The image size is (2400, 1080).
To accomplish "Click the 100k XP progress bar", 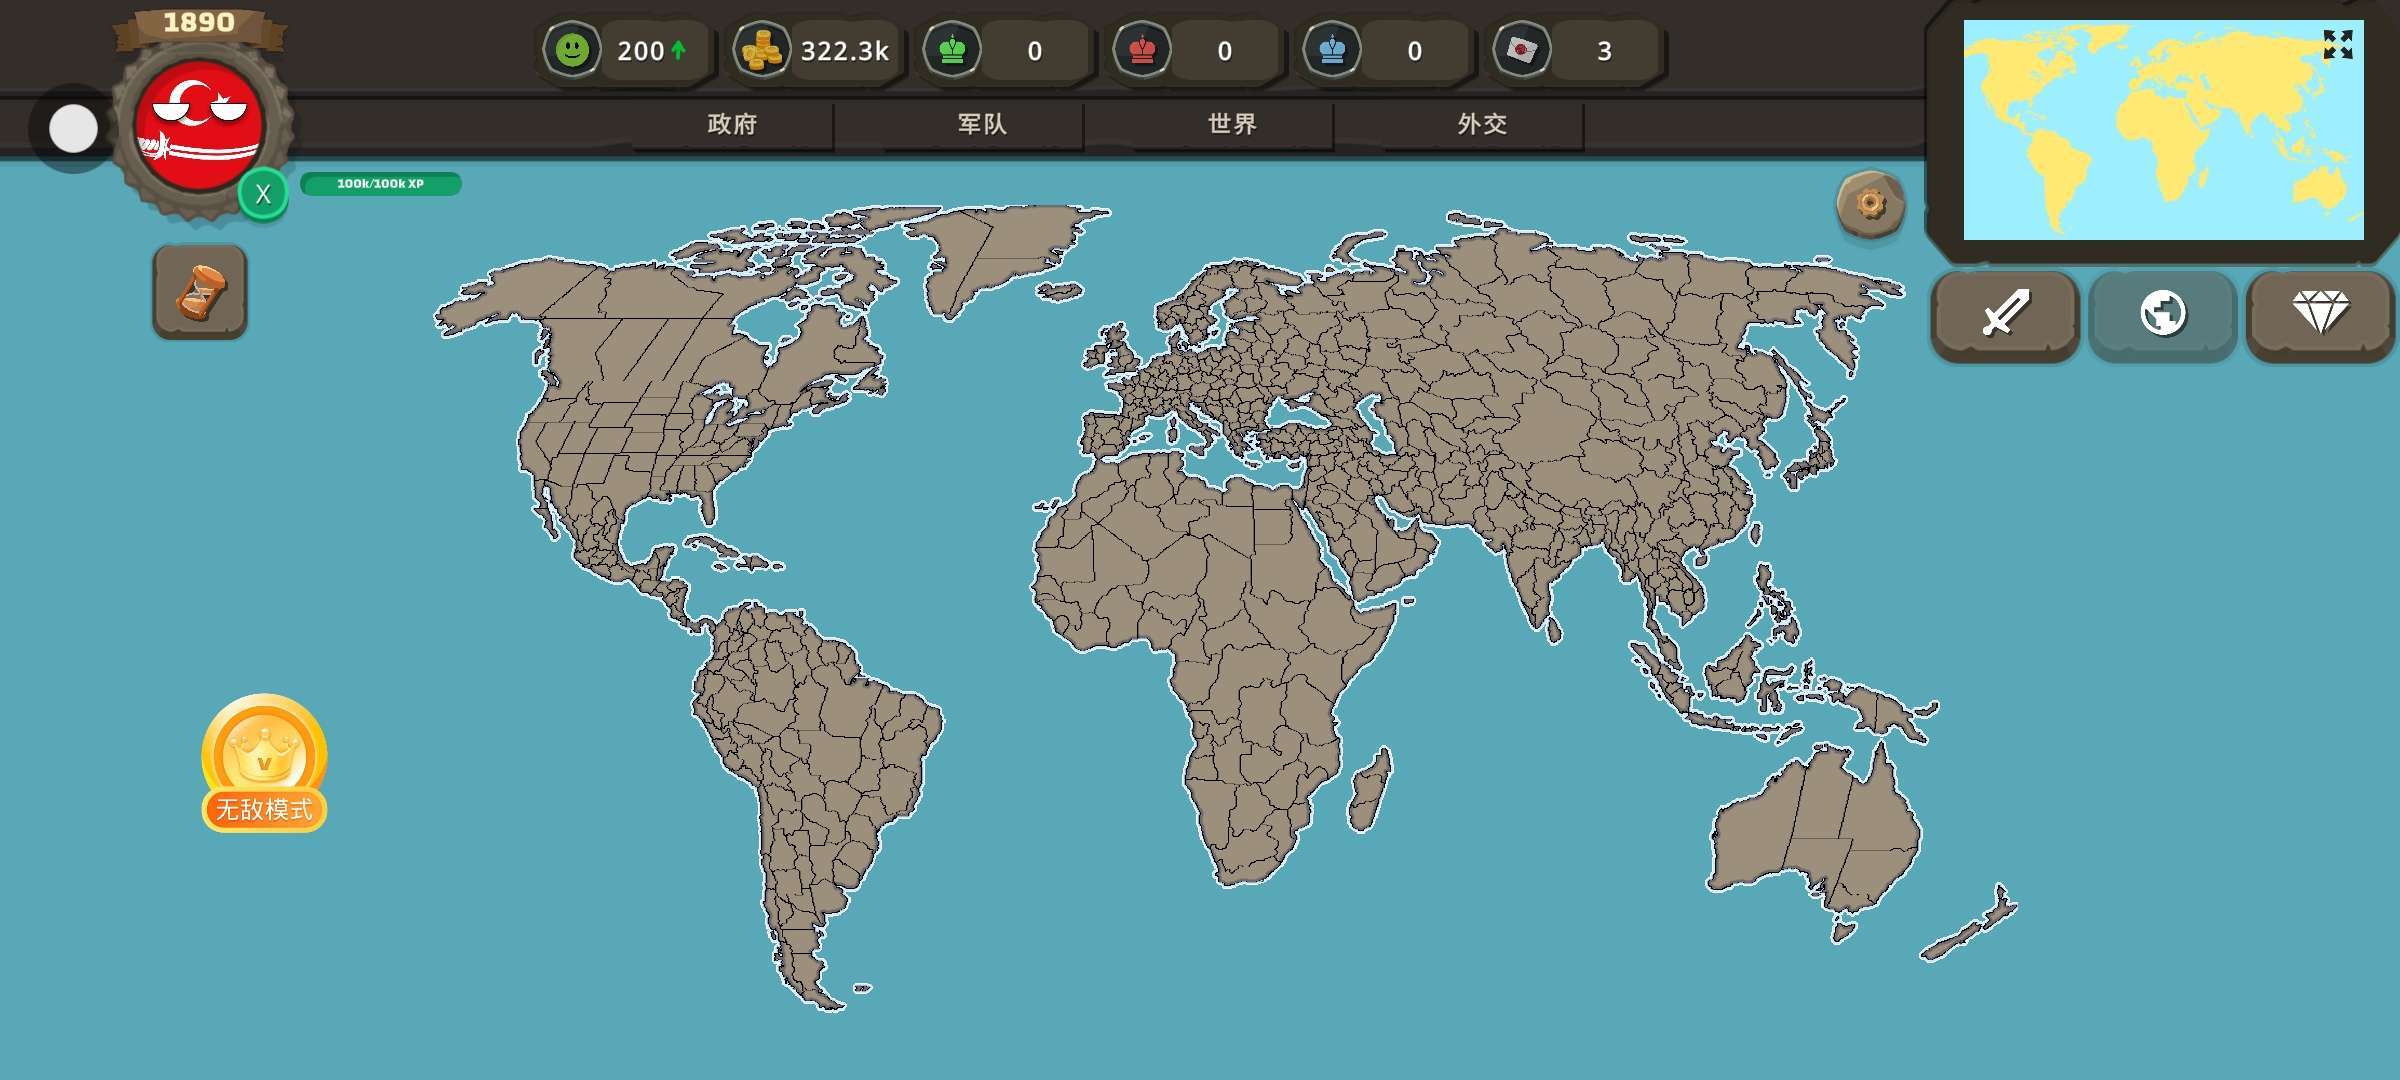I will [x=380, y=184].
